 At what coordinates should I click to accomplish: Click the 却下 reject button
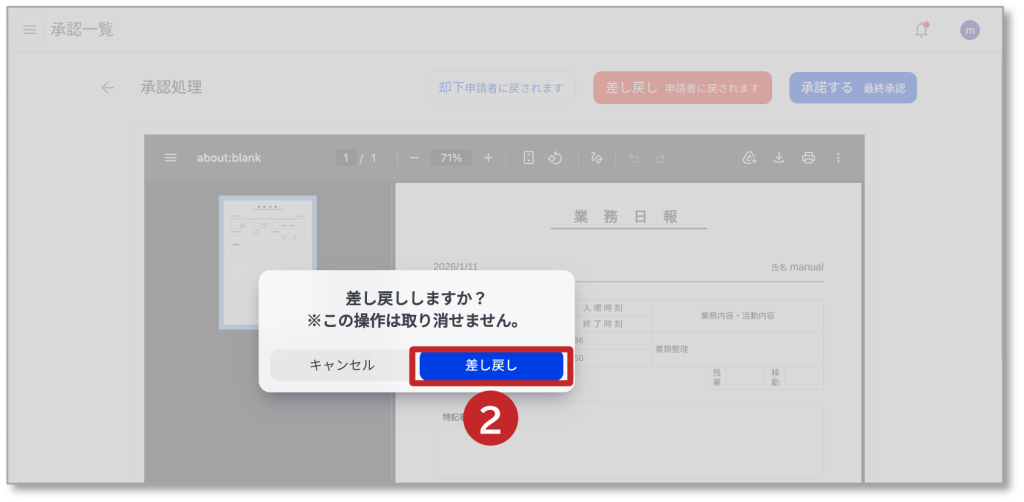(500, 88)
